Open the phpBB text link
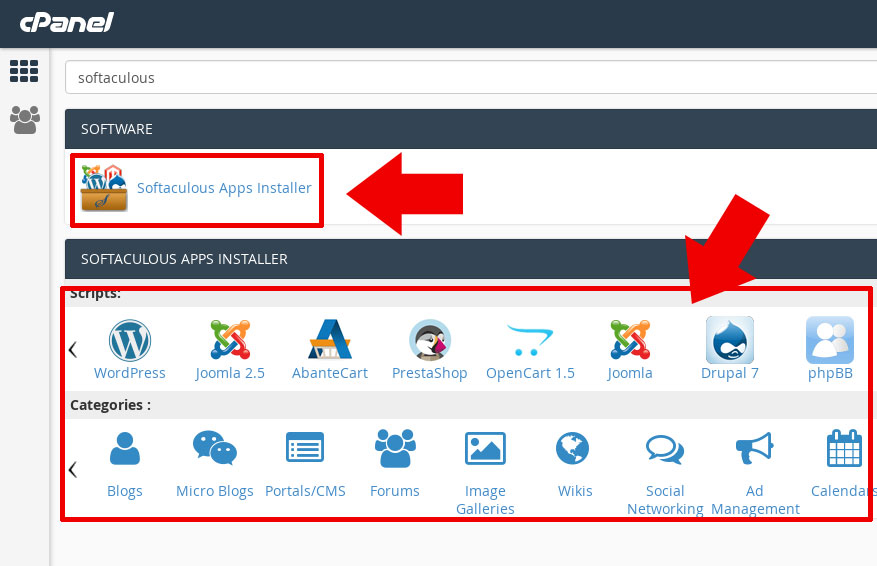 [830, 373]
